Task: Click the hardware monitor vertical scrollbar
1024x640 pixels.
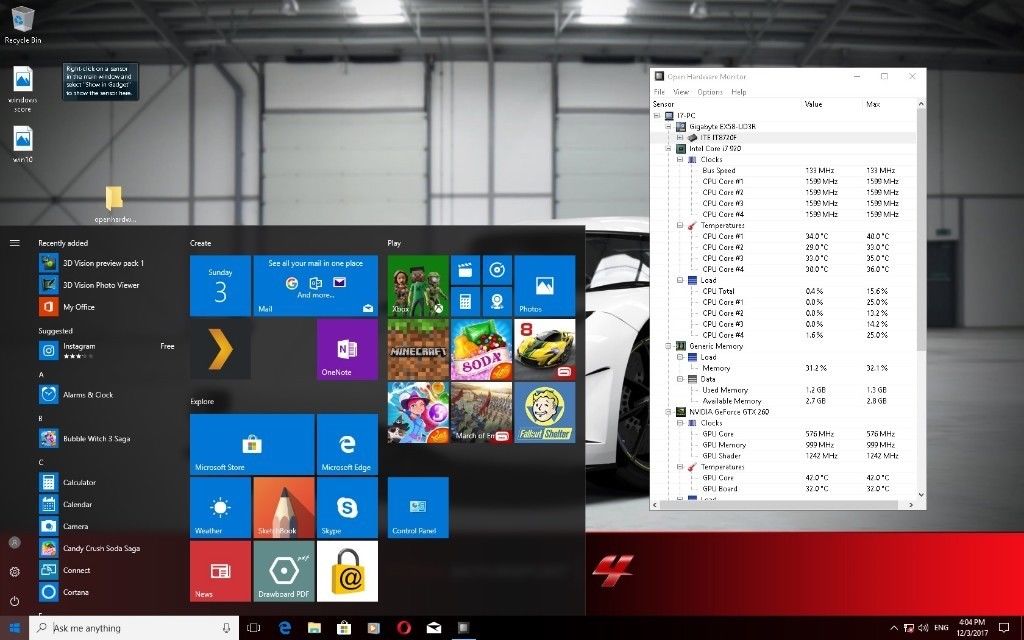Action: (x=921, y=229)
